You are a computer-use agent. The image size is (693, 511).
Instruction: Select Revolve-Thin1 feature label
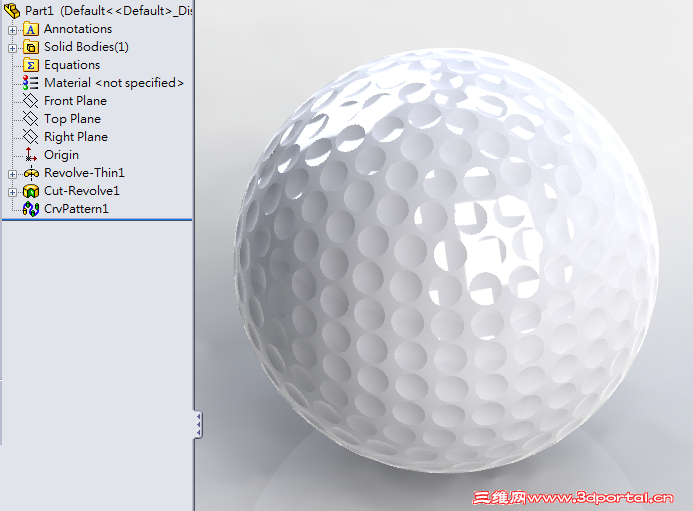(x=84, y=172)
